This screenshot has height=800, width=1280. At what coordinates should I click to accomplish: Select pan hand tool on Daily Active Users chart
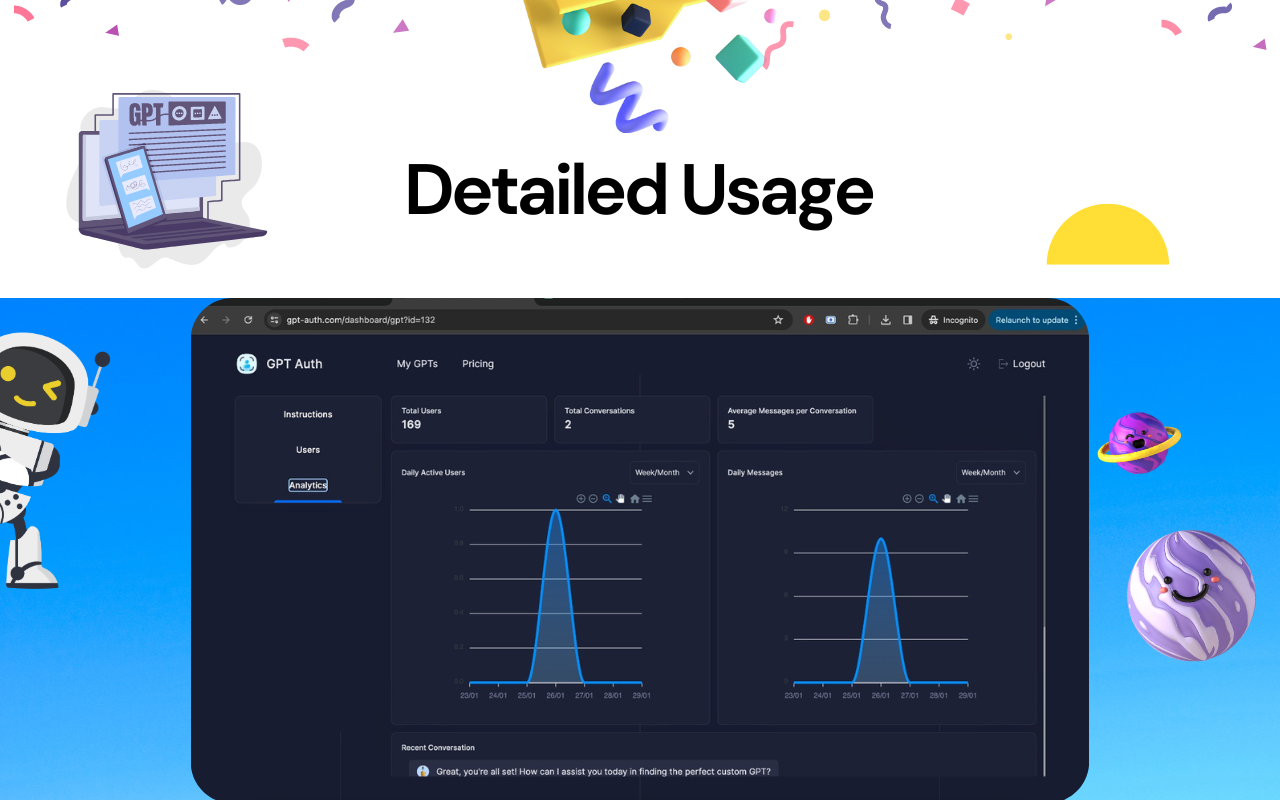coord(620,498)
